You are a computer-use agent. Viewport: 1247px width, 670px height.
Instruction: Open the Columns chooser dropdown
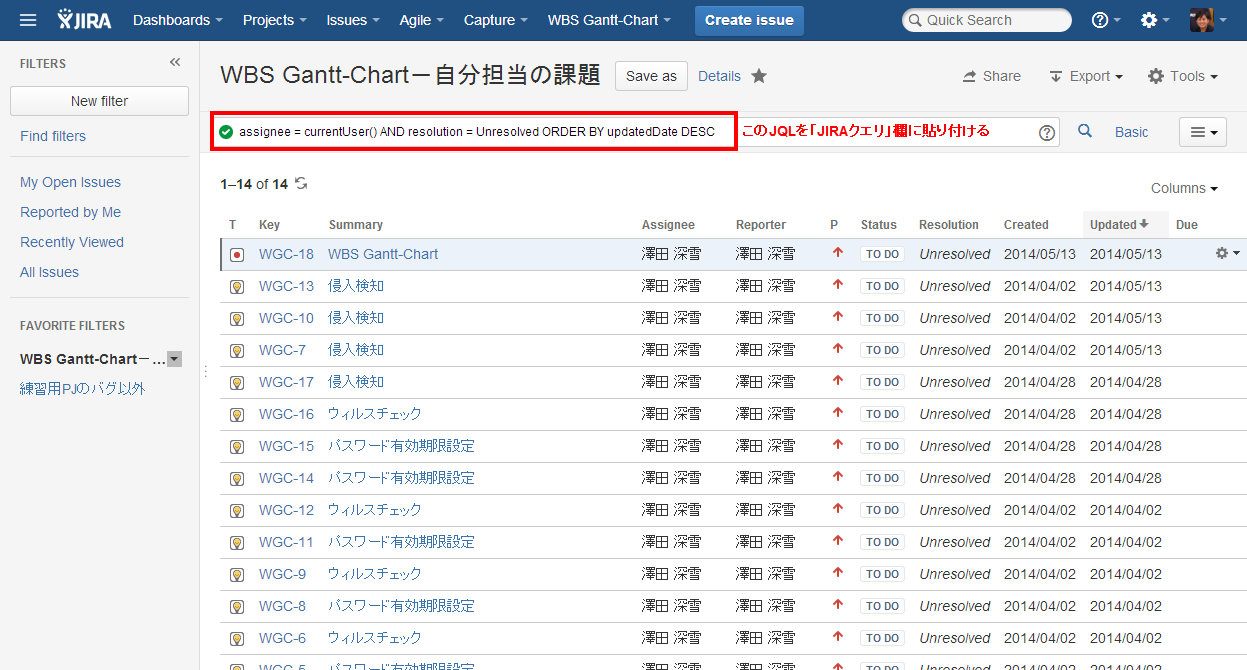(x=1184, y=188)
